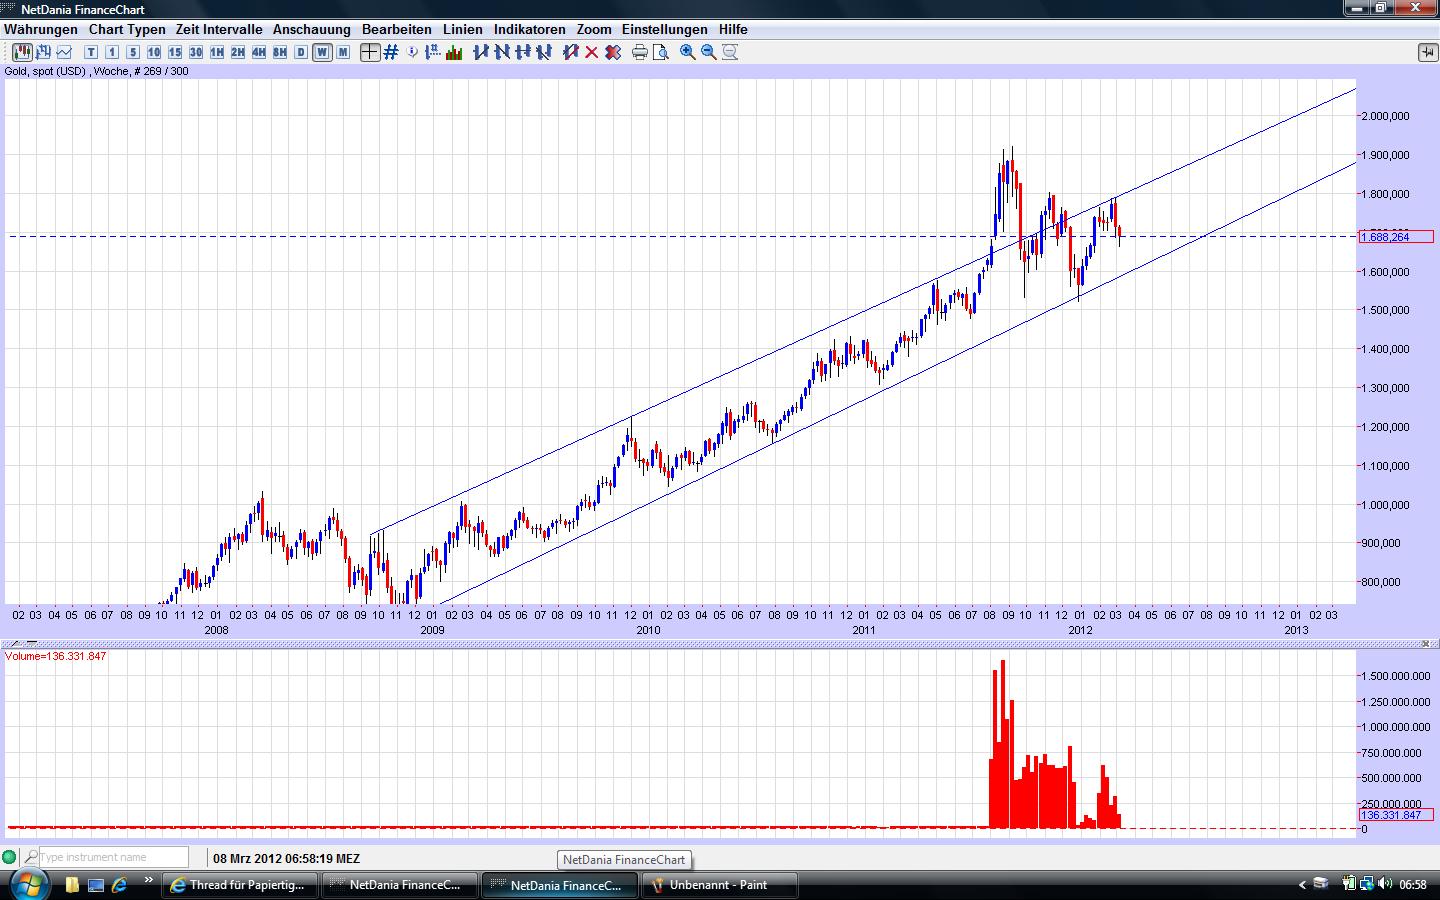
Task: Click the Type instrument name field
Action: (x=112, y=857)
